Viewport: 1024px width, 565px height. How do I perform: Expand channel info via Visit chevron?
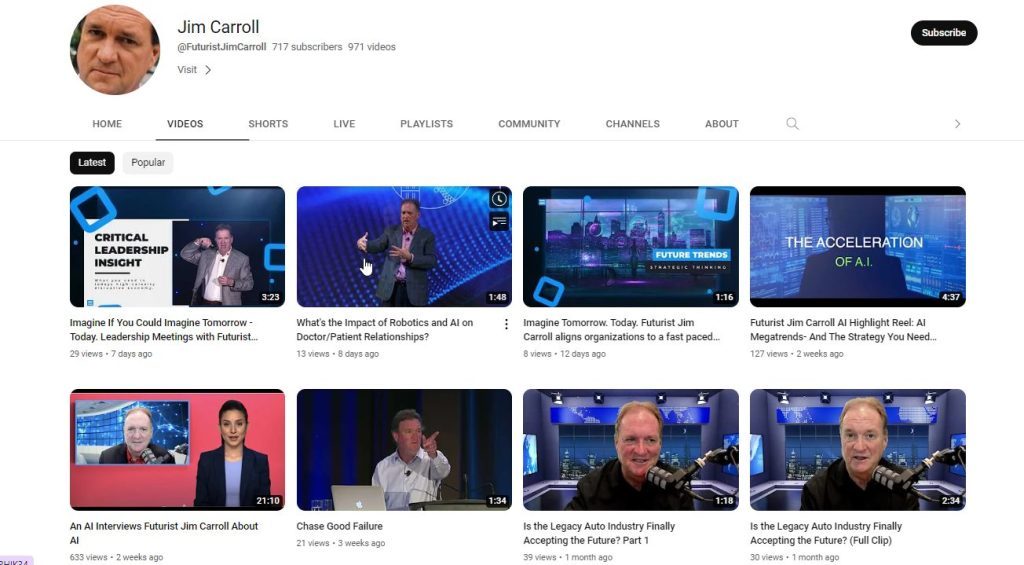click(208, 70)
